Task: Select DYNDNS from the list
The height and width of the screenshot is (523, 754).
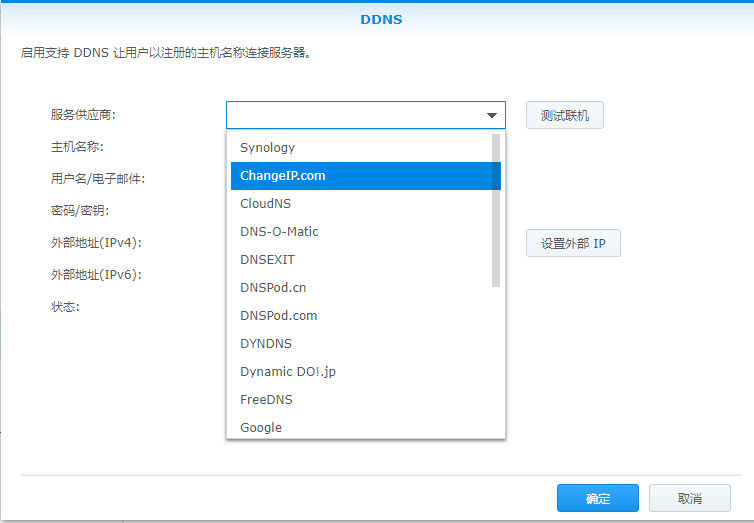Action: coord(366,344)
